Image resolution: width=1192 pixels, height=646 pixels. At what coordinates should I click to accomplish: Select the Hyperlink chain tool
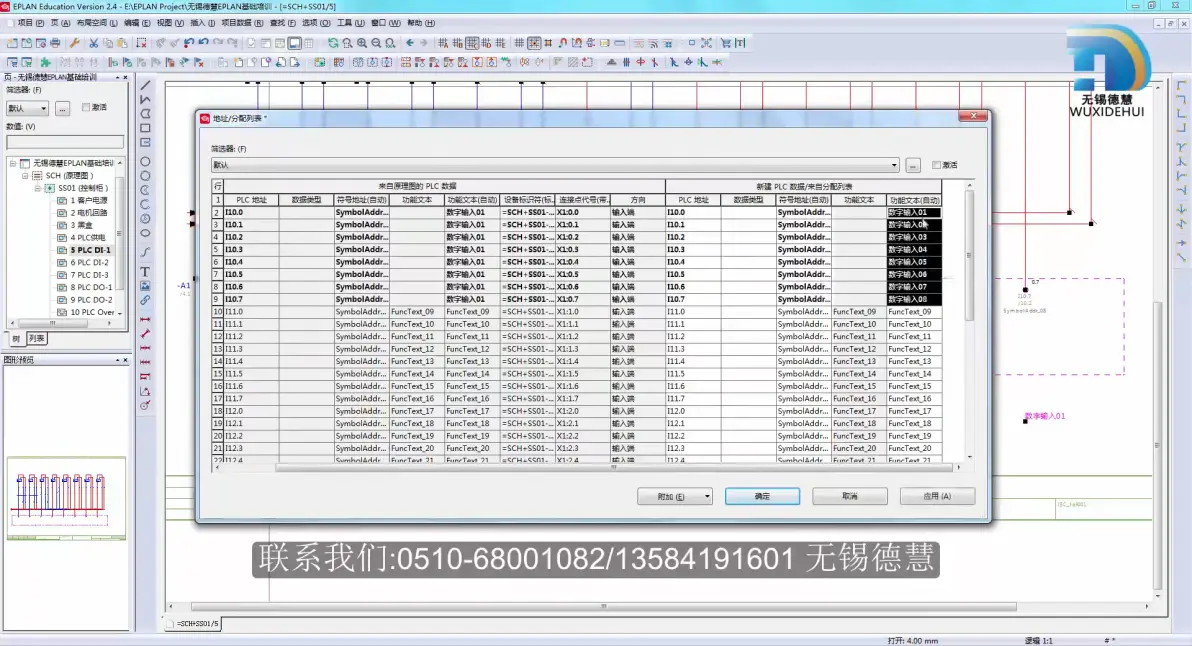tap(145, 300)
